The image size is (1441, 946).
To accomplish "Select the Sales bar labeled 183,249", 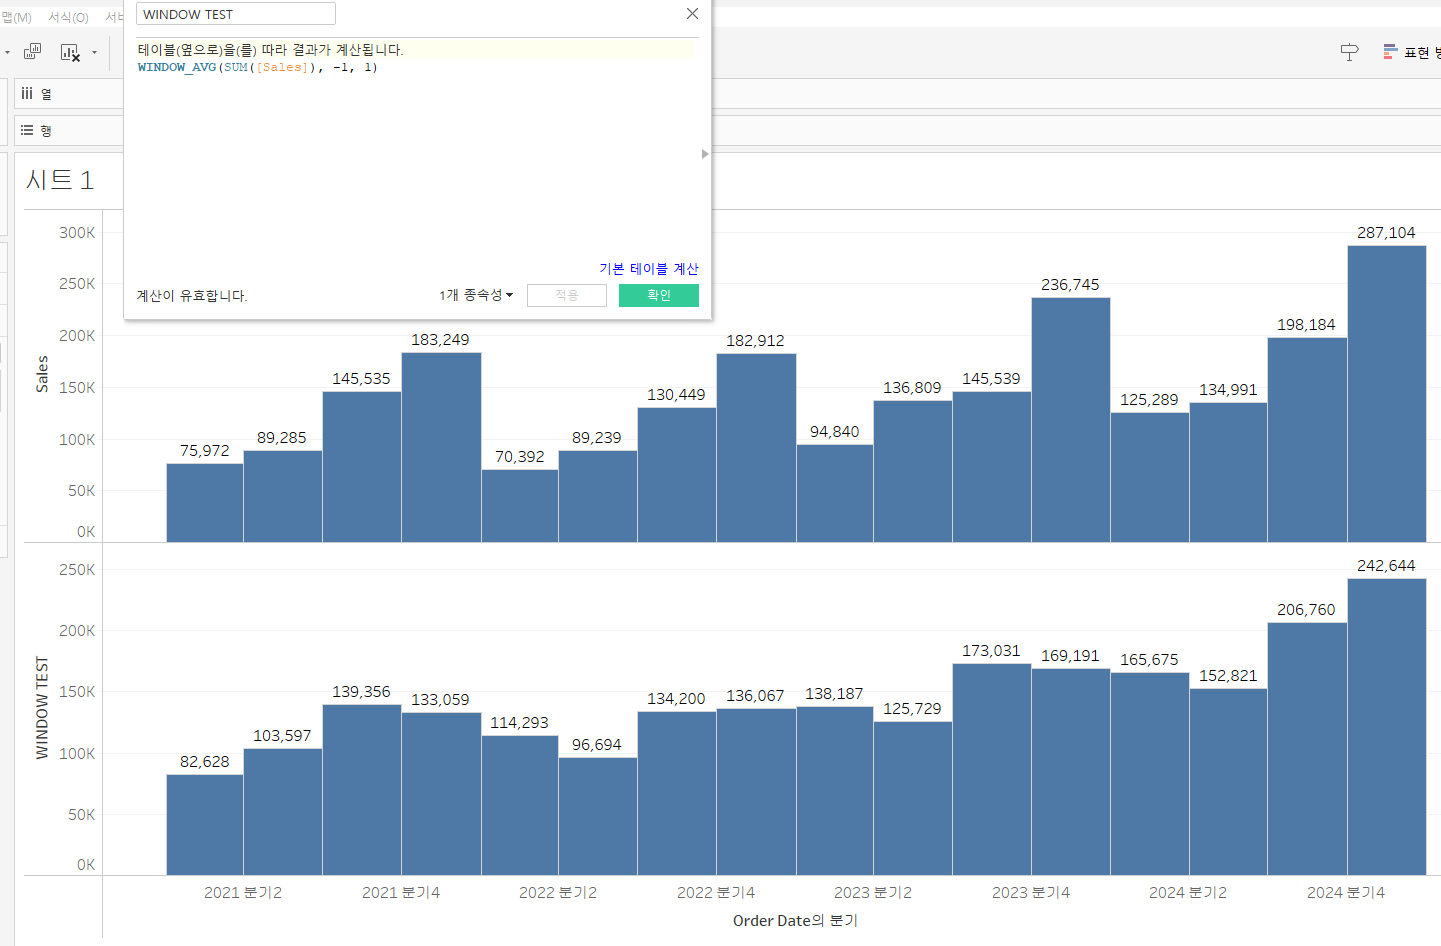I will click(x=441, y=447).
